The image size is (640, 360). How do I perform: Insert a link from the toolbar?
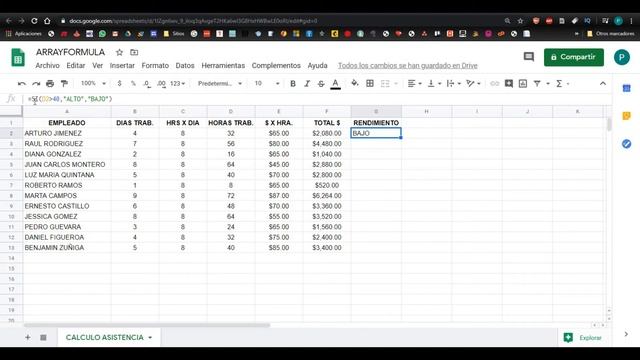click(494, 84)
